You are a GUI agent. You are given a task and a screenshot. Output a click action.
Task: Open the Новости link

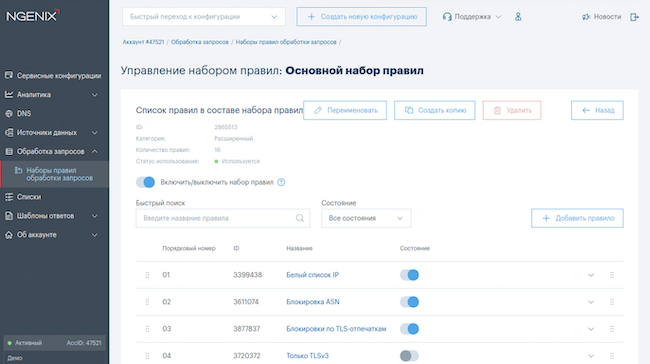pyautogui.click(x=601, y=17)
